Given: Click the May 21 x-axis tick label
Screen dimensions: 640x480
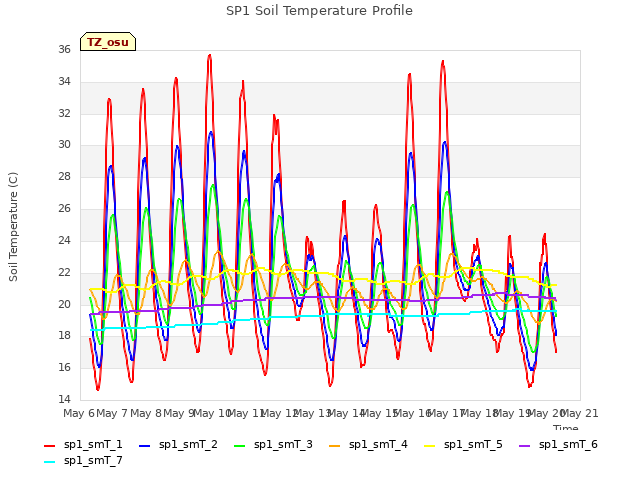Looking at the screenshot, I should click(579, 413).
